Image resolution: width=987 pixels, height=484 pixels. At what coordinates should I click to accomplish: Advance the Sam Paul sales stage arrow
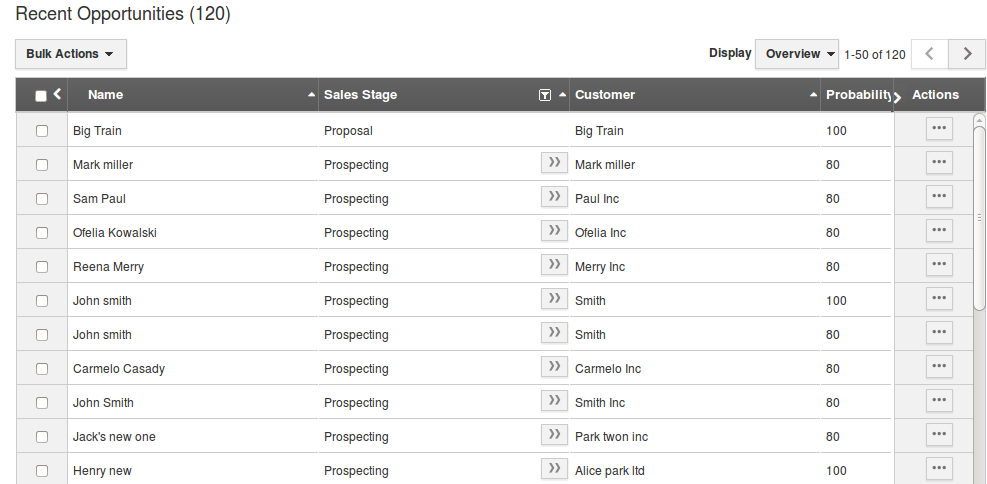click(555, 196)
